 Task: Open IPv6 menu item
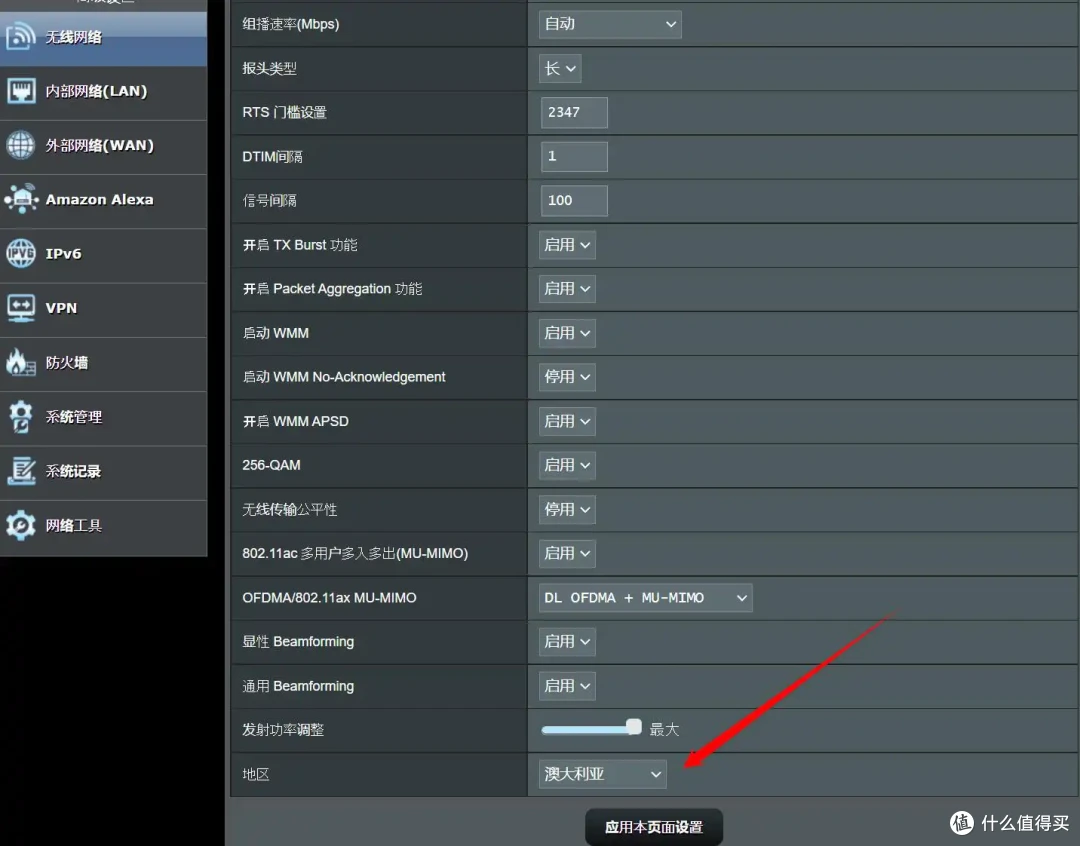click(103, 256)
